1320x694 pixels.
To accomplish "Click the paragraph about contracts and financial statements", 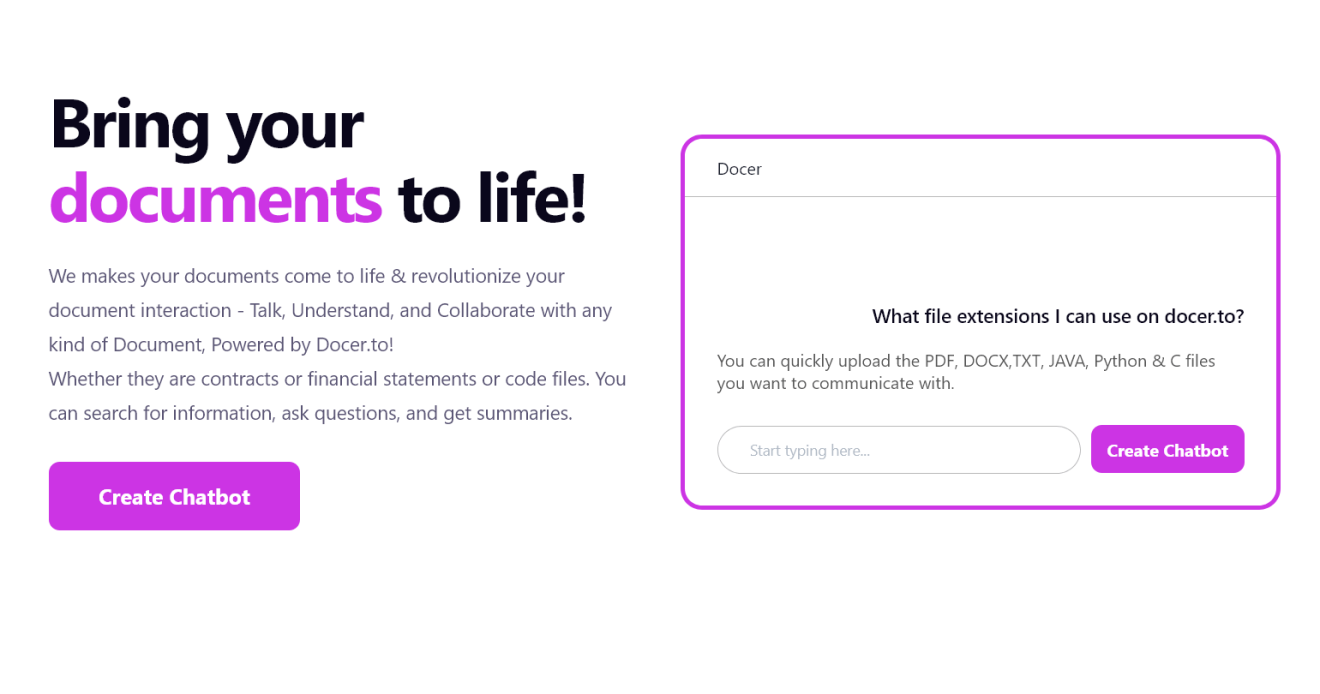I will click(x=337, y=395).
